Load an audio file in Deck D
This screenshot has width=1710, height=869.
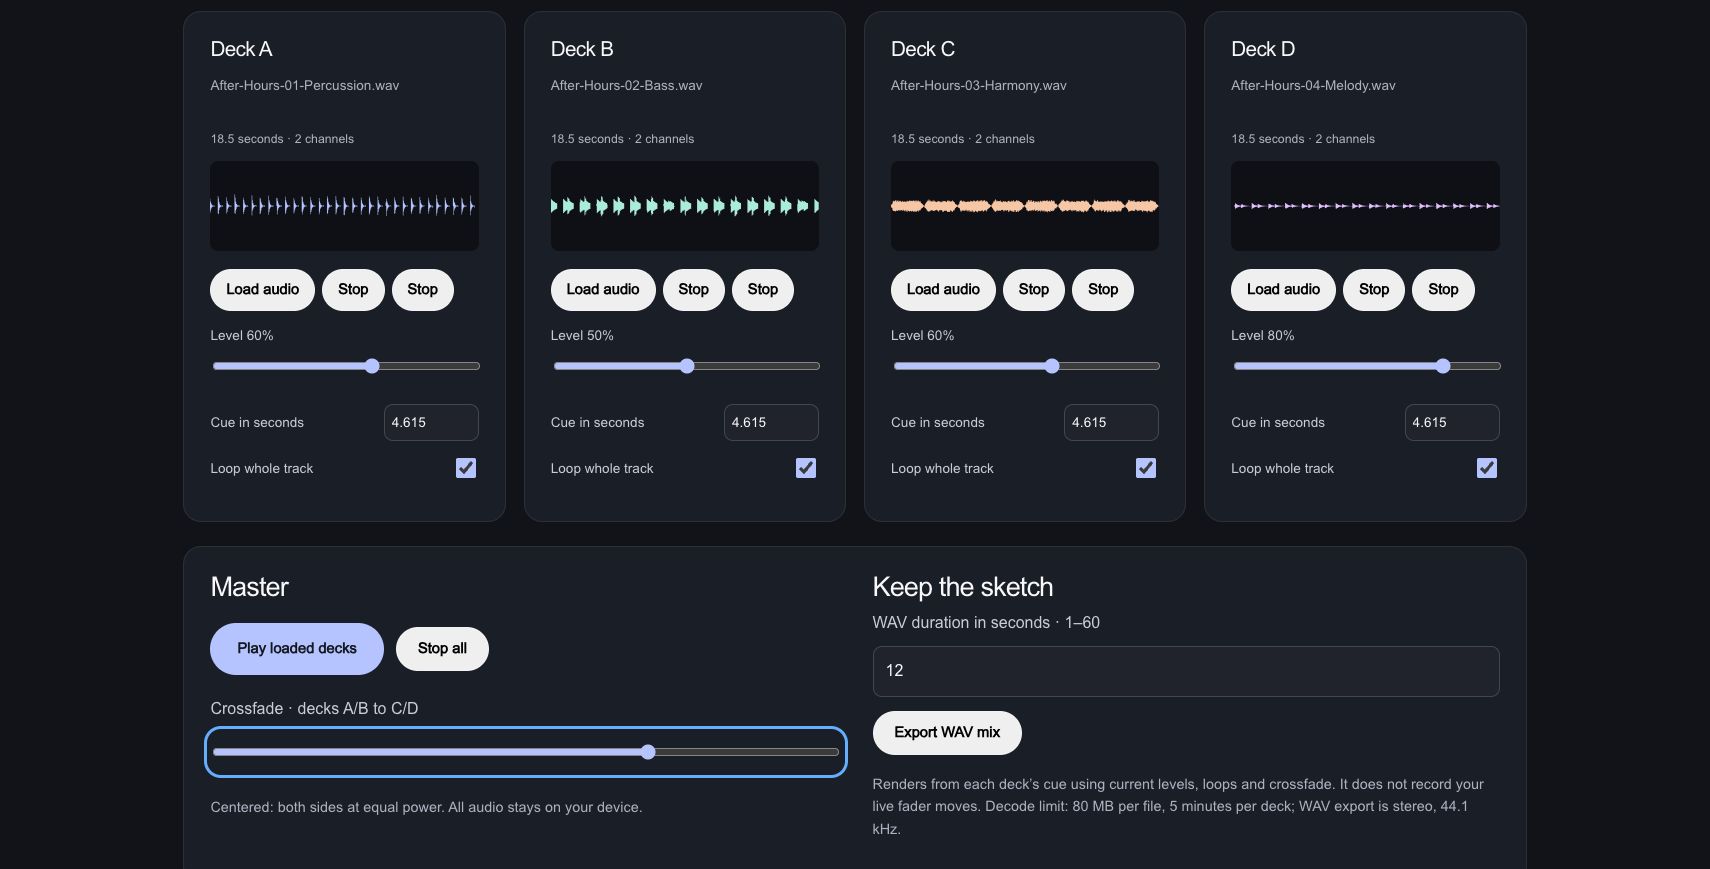coord(1283,290)
